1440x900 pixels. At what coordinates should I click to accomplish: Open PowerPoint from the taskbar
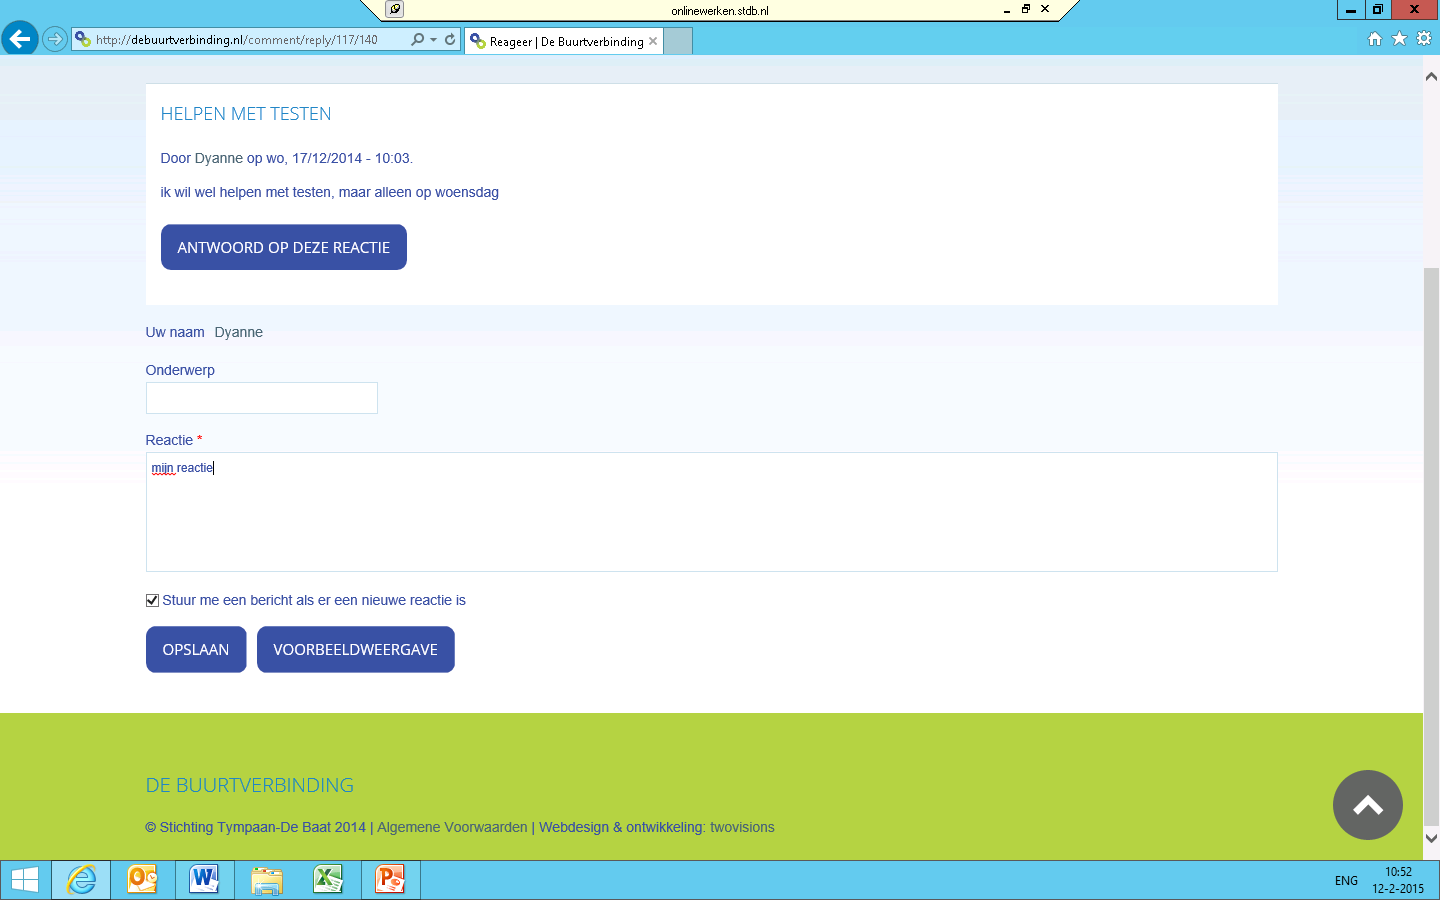[x=390, y=880]
